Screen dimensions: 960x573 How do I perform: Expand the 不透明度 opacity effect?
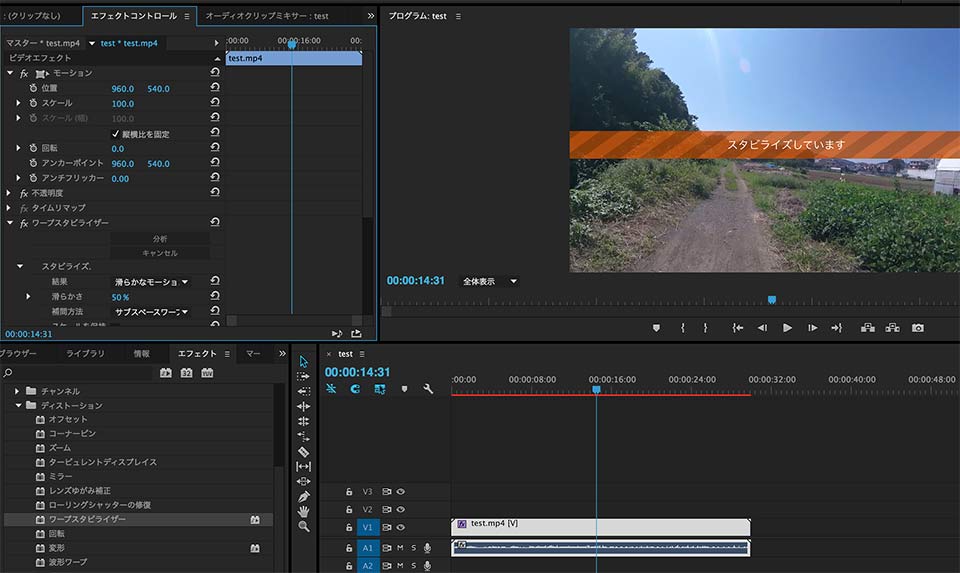9,193
